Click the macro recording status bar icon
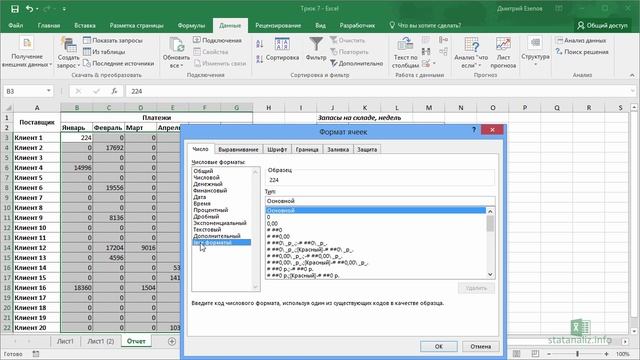This screenshot has width=640, height=360. (x=36, y=354)
